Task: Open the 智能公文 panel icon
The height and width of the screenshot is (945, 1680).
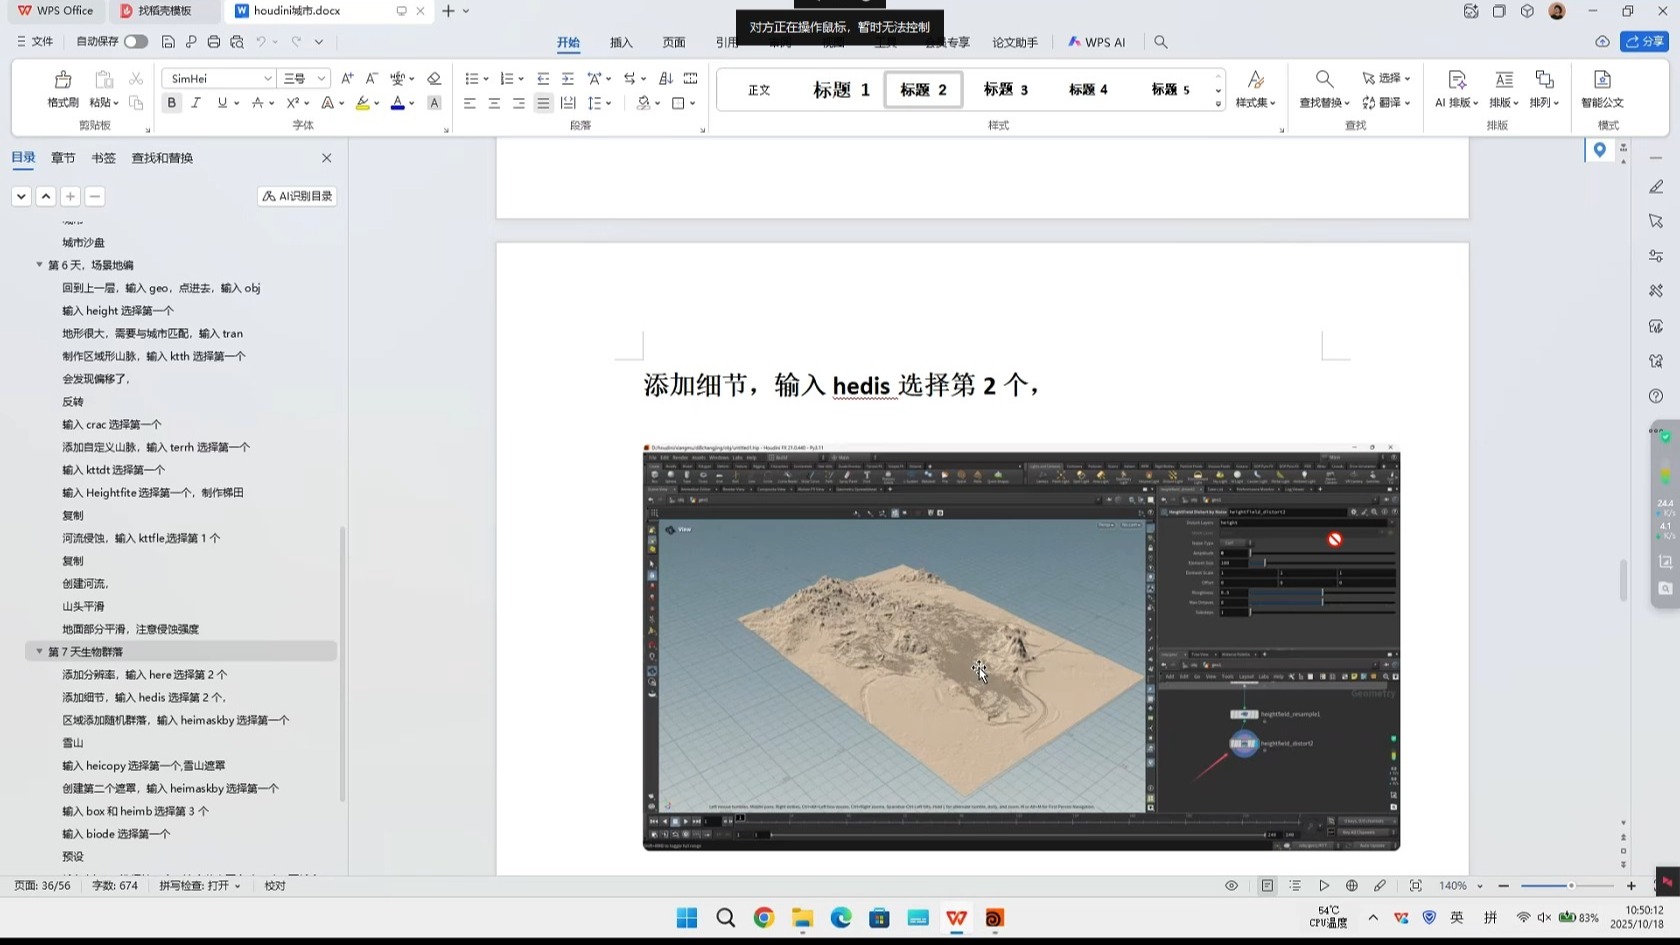Action: tap(1602, 89)
